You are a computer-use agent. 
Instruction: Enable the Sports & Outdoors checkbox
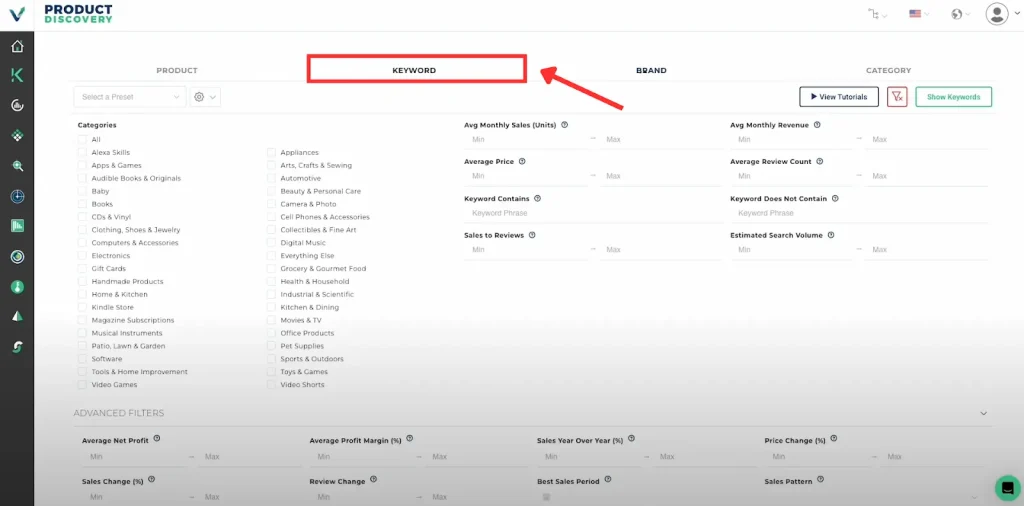tap(271, 359)
